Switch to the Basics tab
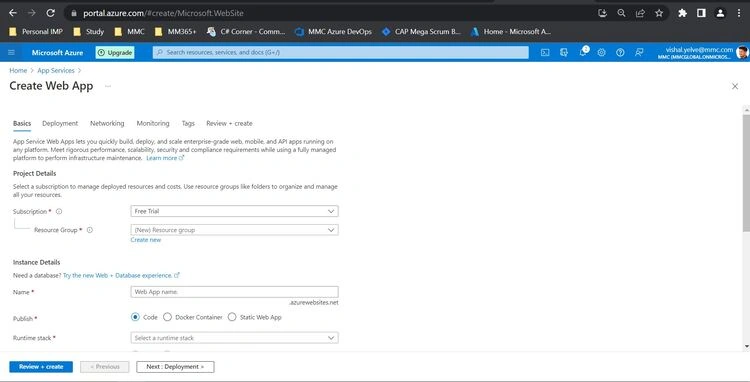This screenshot has height=382, width=750. tap(22, 123)
